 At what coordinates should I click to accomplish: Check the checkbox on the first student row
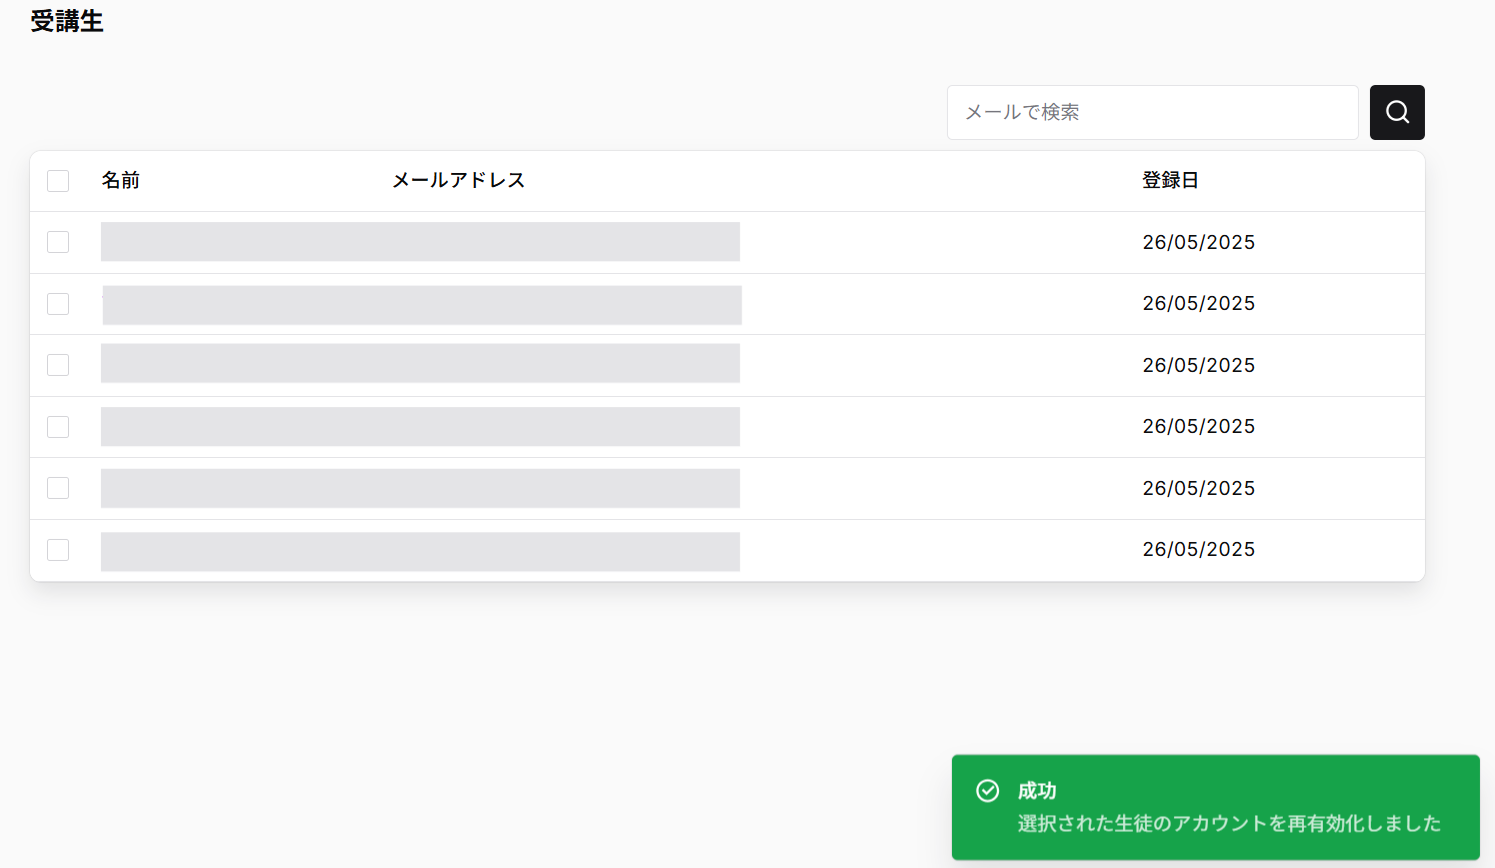tap(58, 242)
